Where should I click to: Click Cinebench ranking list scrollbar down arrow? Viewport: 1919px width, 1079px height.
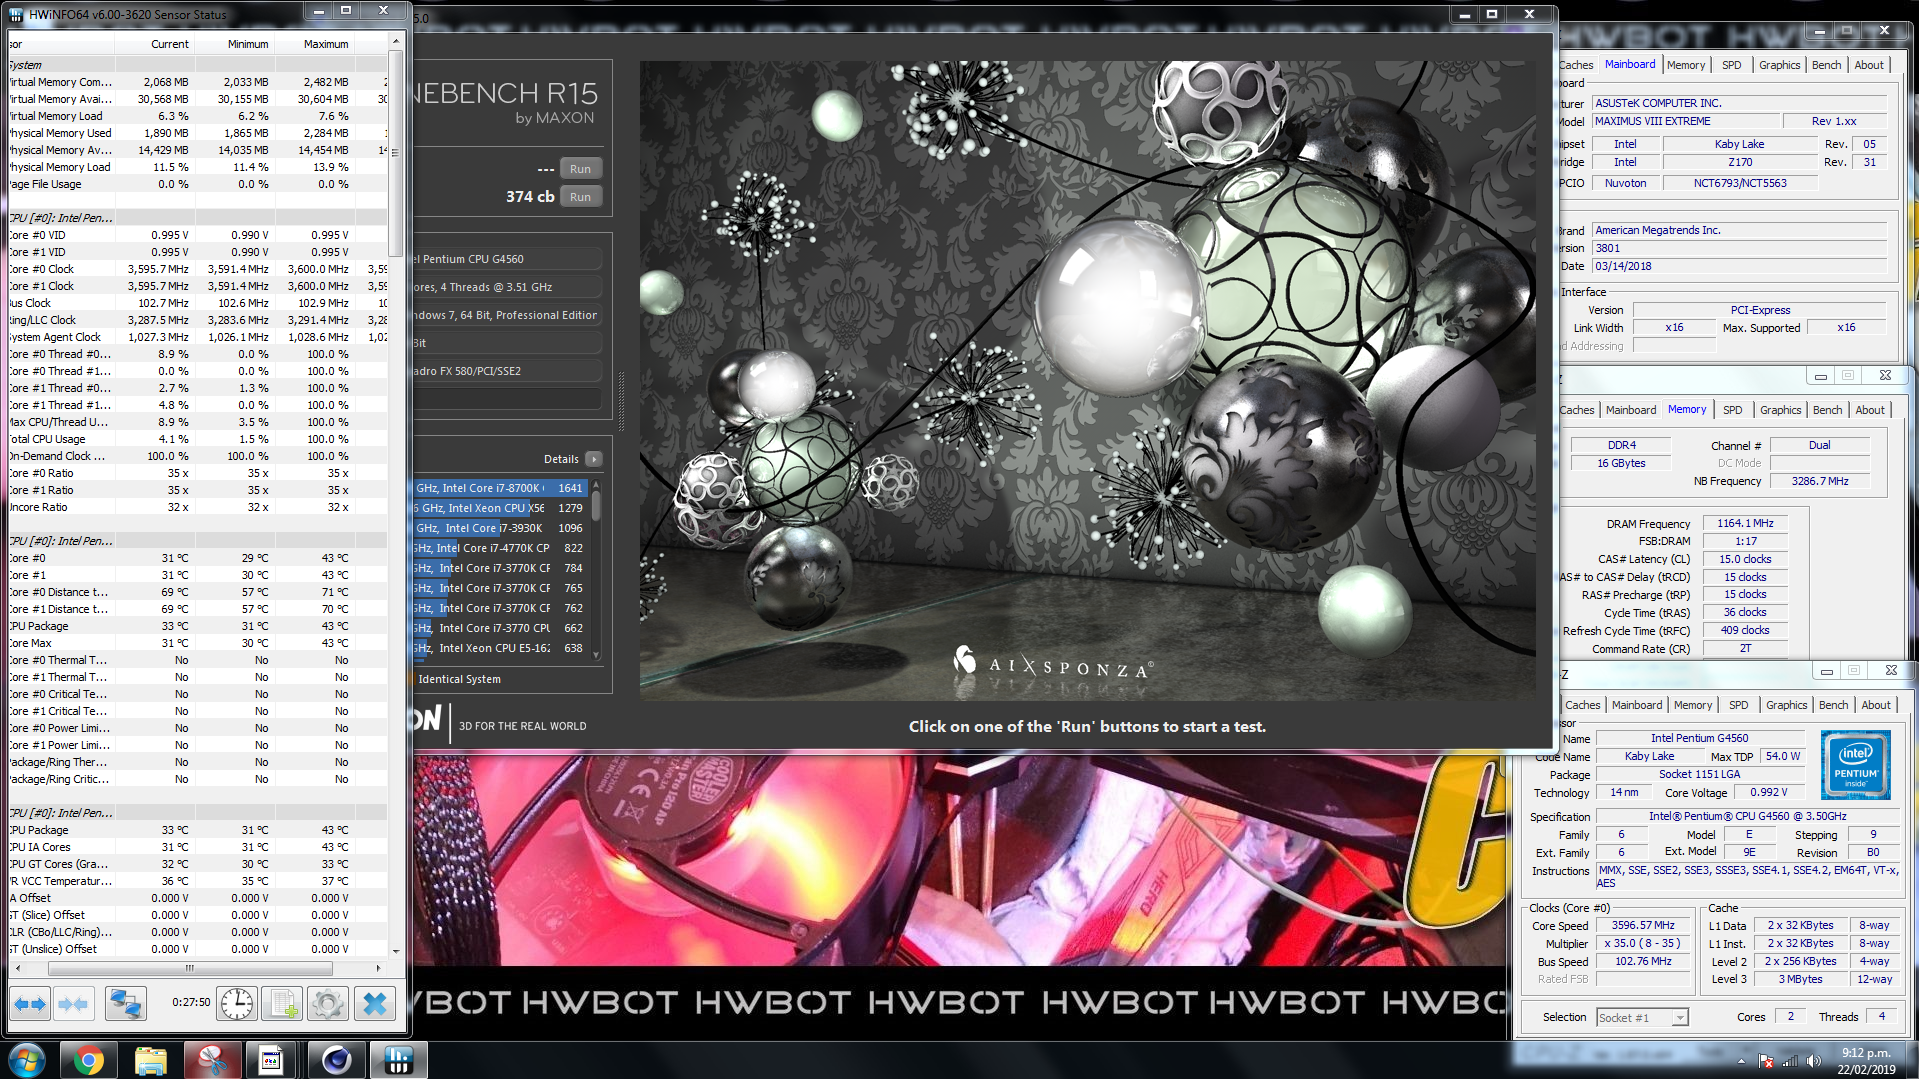(x=596, y=655)
